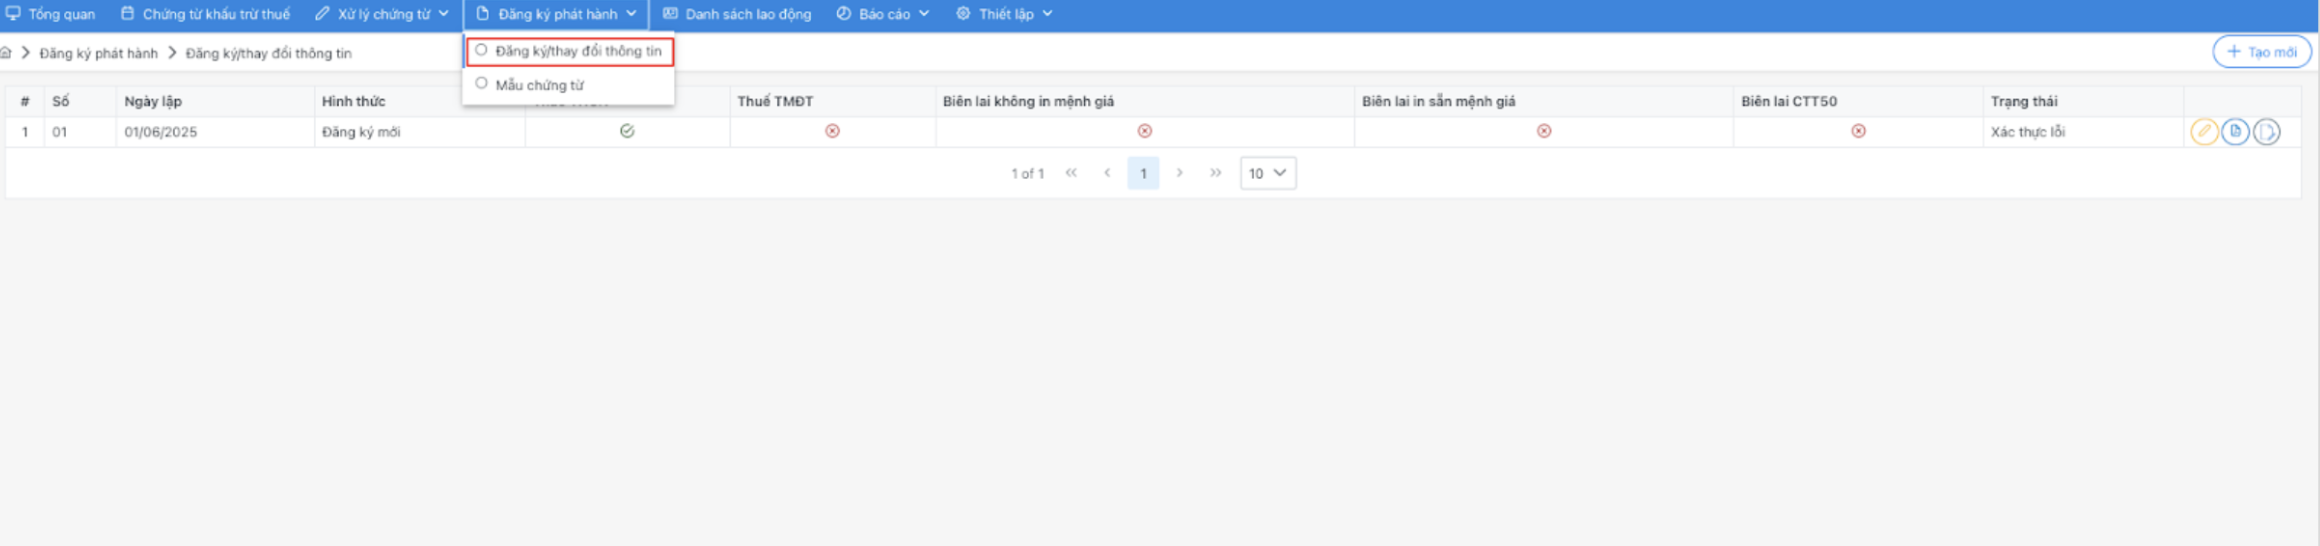The height and width of the screenshot is (546, 2320).
Task: Click red X under Biên lai CTT50
Action: (1858, 131)
